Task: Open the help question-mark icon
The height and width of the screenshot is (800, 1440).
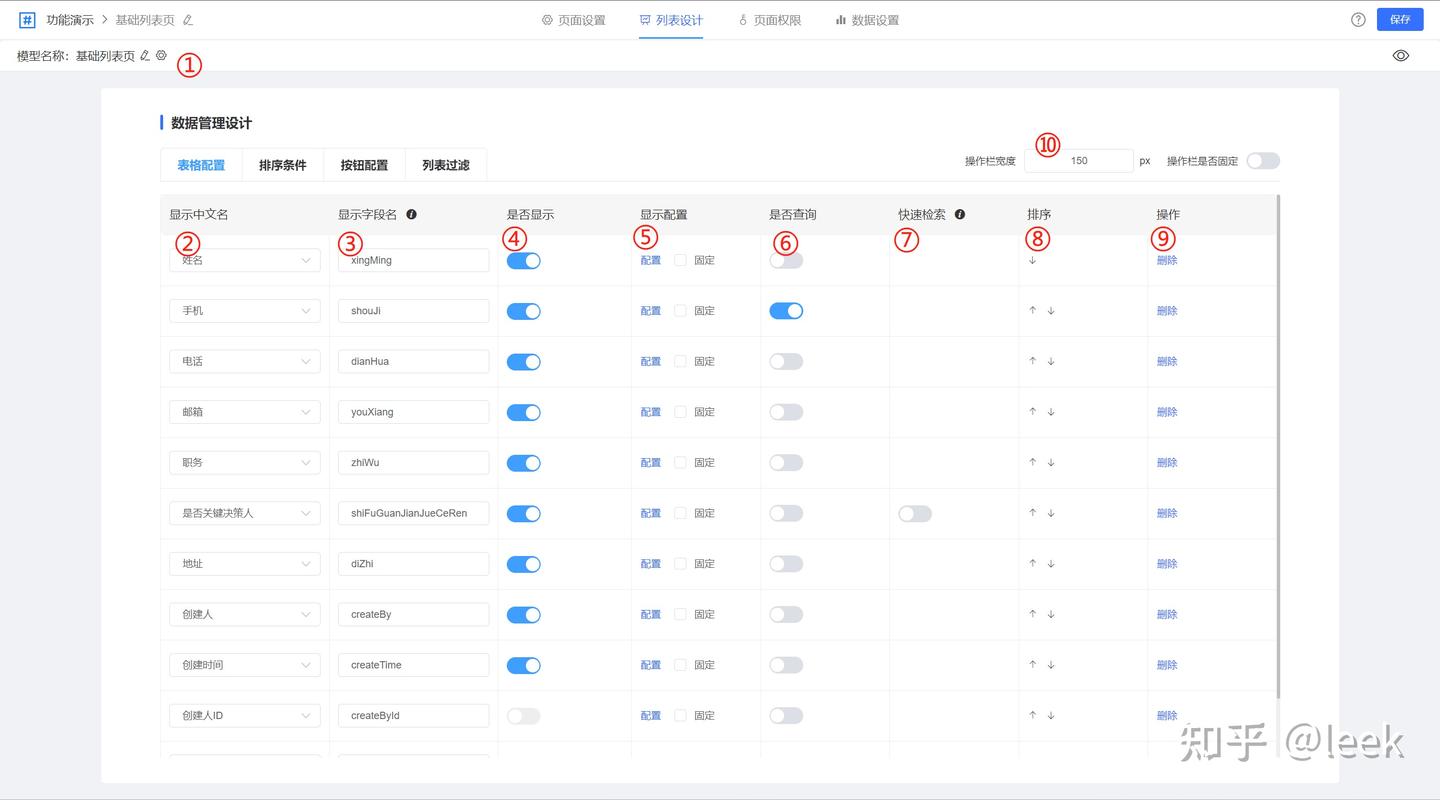Action: pos(1357,19)
